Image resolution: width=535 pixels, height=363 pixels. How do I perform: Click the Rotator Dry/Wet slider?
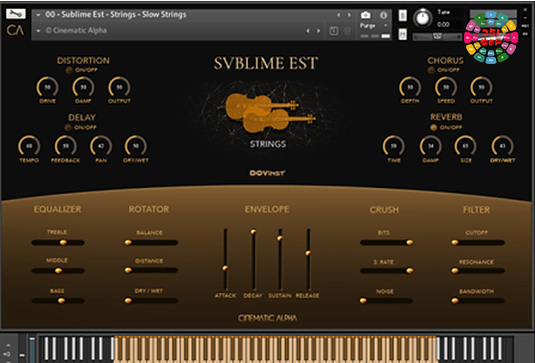point(151,301)
